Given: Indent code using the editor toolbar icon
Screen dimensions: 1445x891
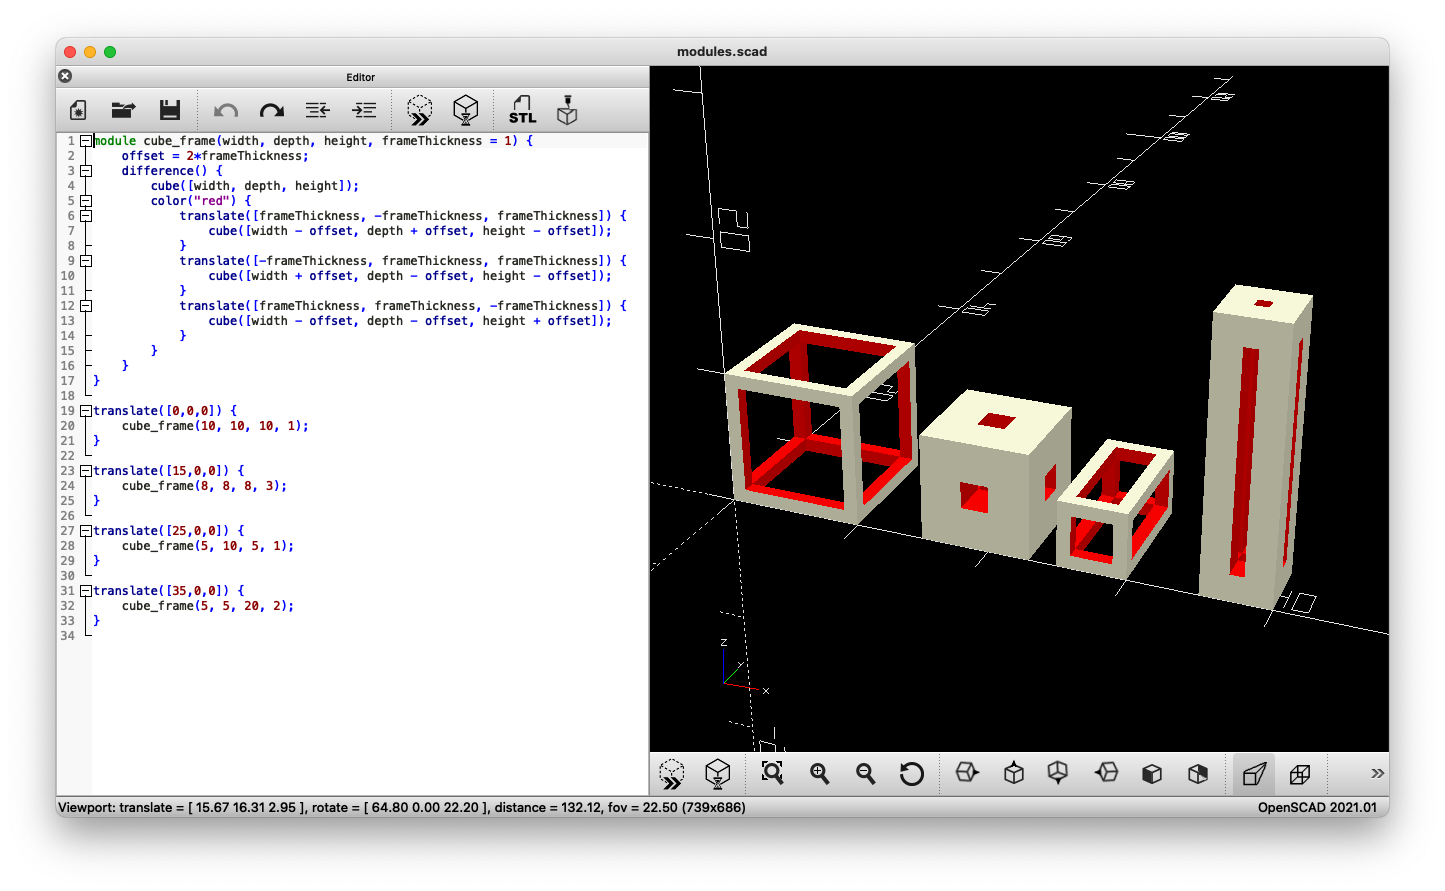Looking at the screenshot, I should pos(364,111).
